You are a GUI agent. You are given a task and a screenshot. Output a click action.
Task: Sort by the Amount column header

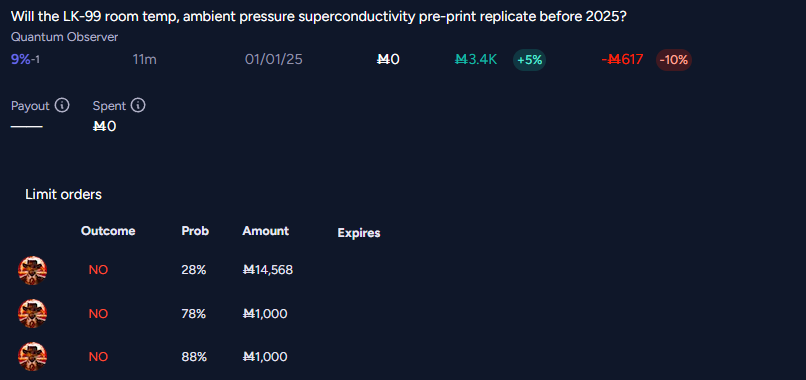point(266,231)
